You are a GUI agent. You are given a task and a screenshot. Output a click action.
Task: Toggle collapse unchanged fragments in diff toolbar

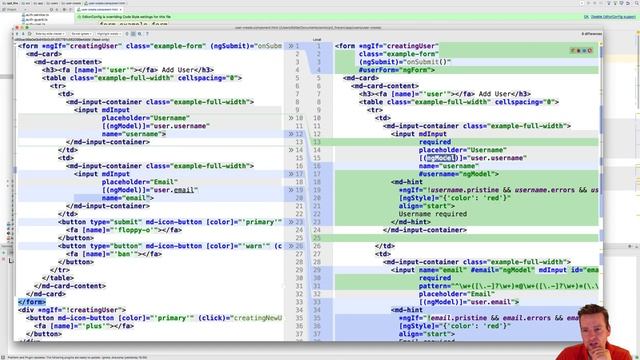[127, 34]
